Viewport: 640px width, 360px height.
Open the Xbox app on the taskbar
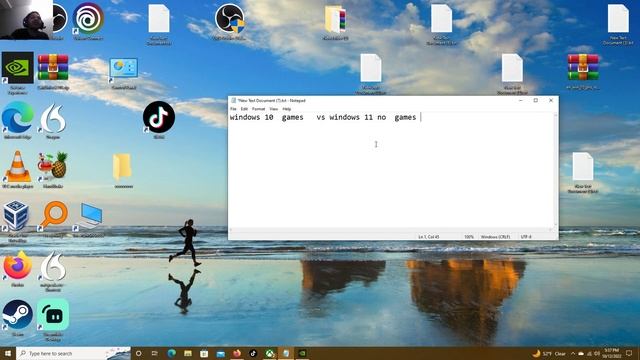(269, 353)
